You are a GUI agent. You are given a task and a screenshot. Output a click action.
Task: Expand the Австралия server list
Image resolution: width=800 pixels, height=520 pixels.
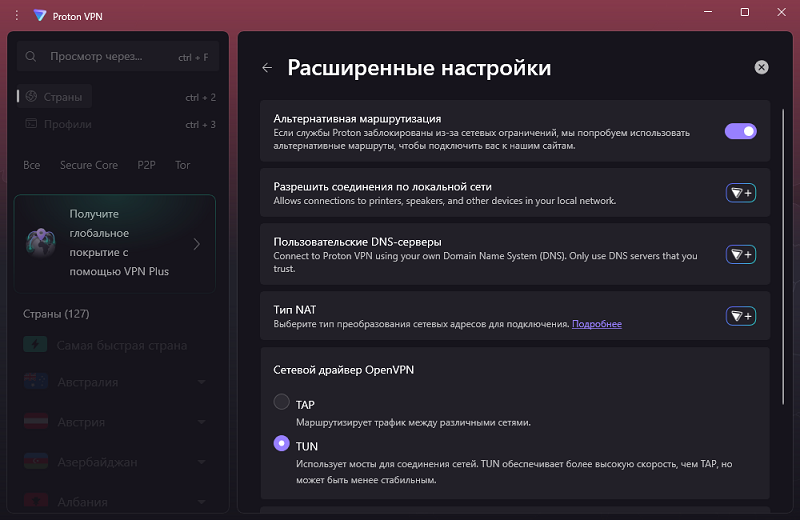[x=201, y=382]
